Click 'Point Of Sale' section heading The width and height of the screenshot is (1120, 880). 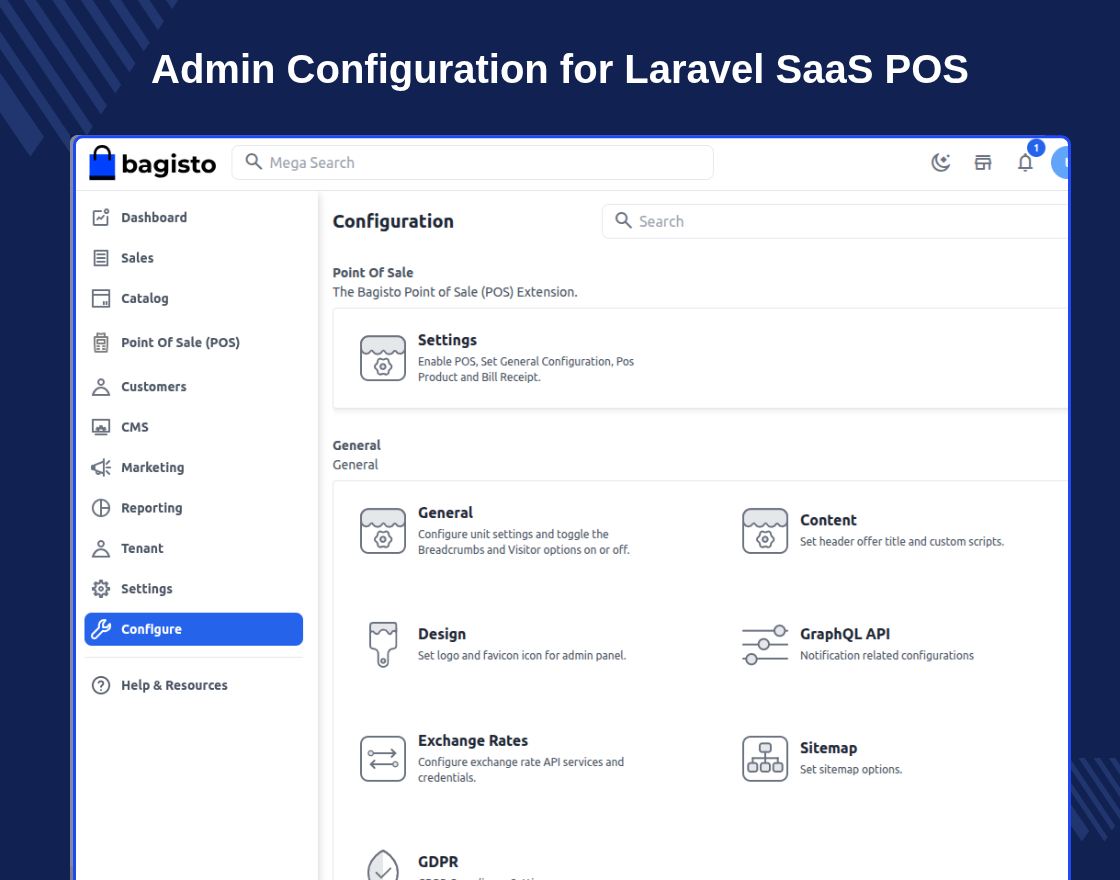coord(373,273)
